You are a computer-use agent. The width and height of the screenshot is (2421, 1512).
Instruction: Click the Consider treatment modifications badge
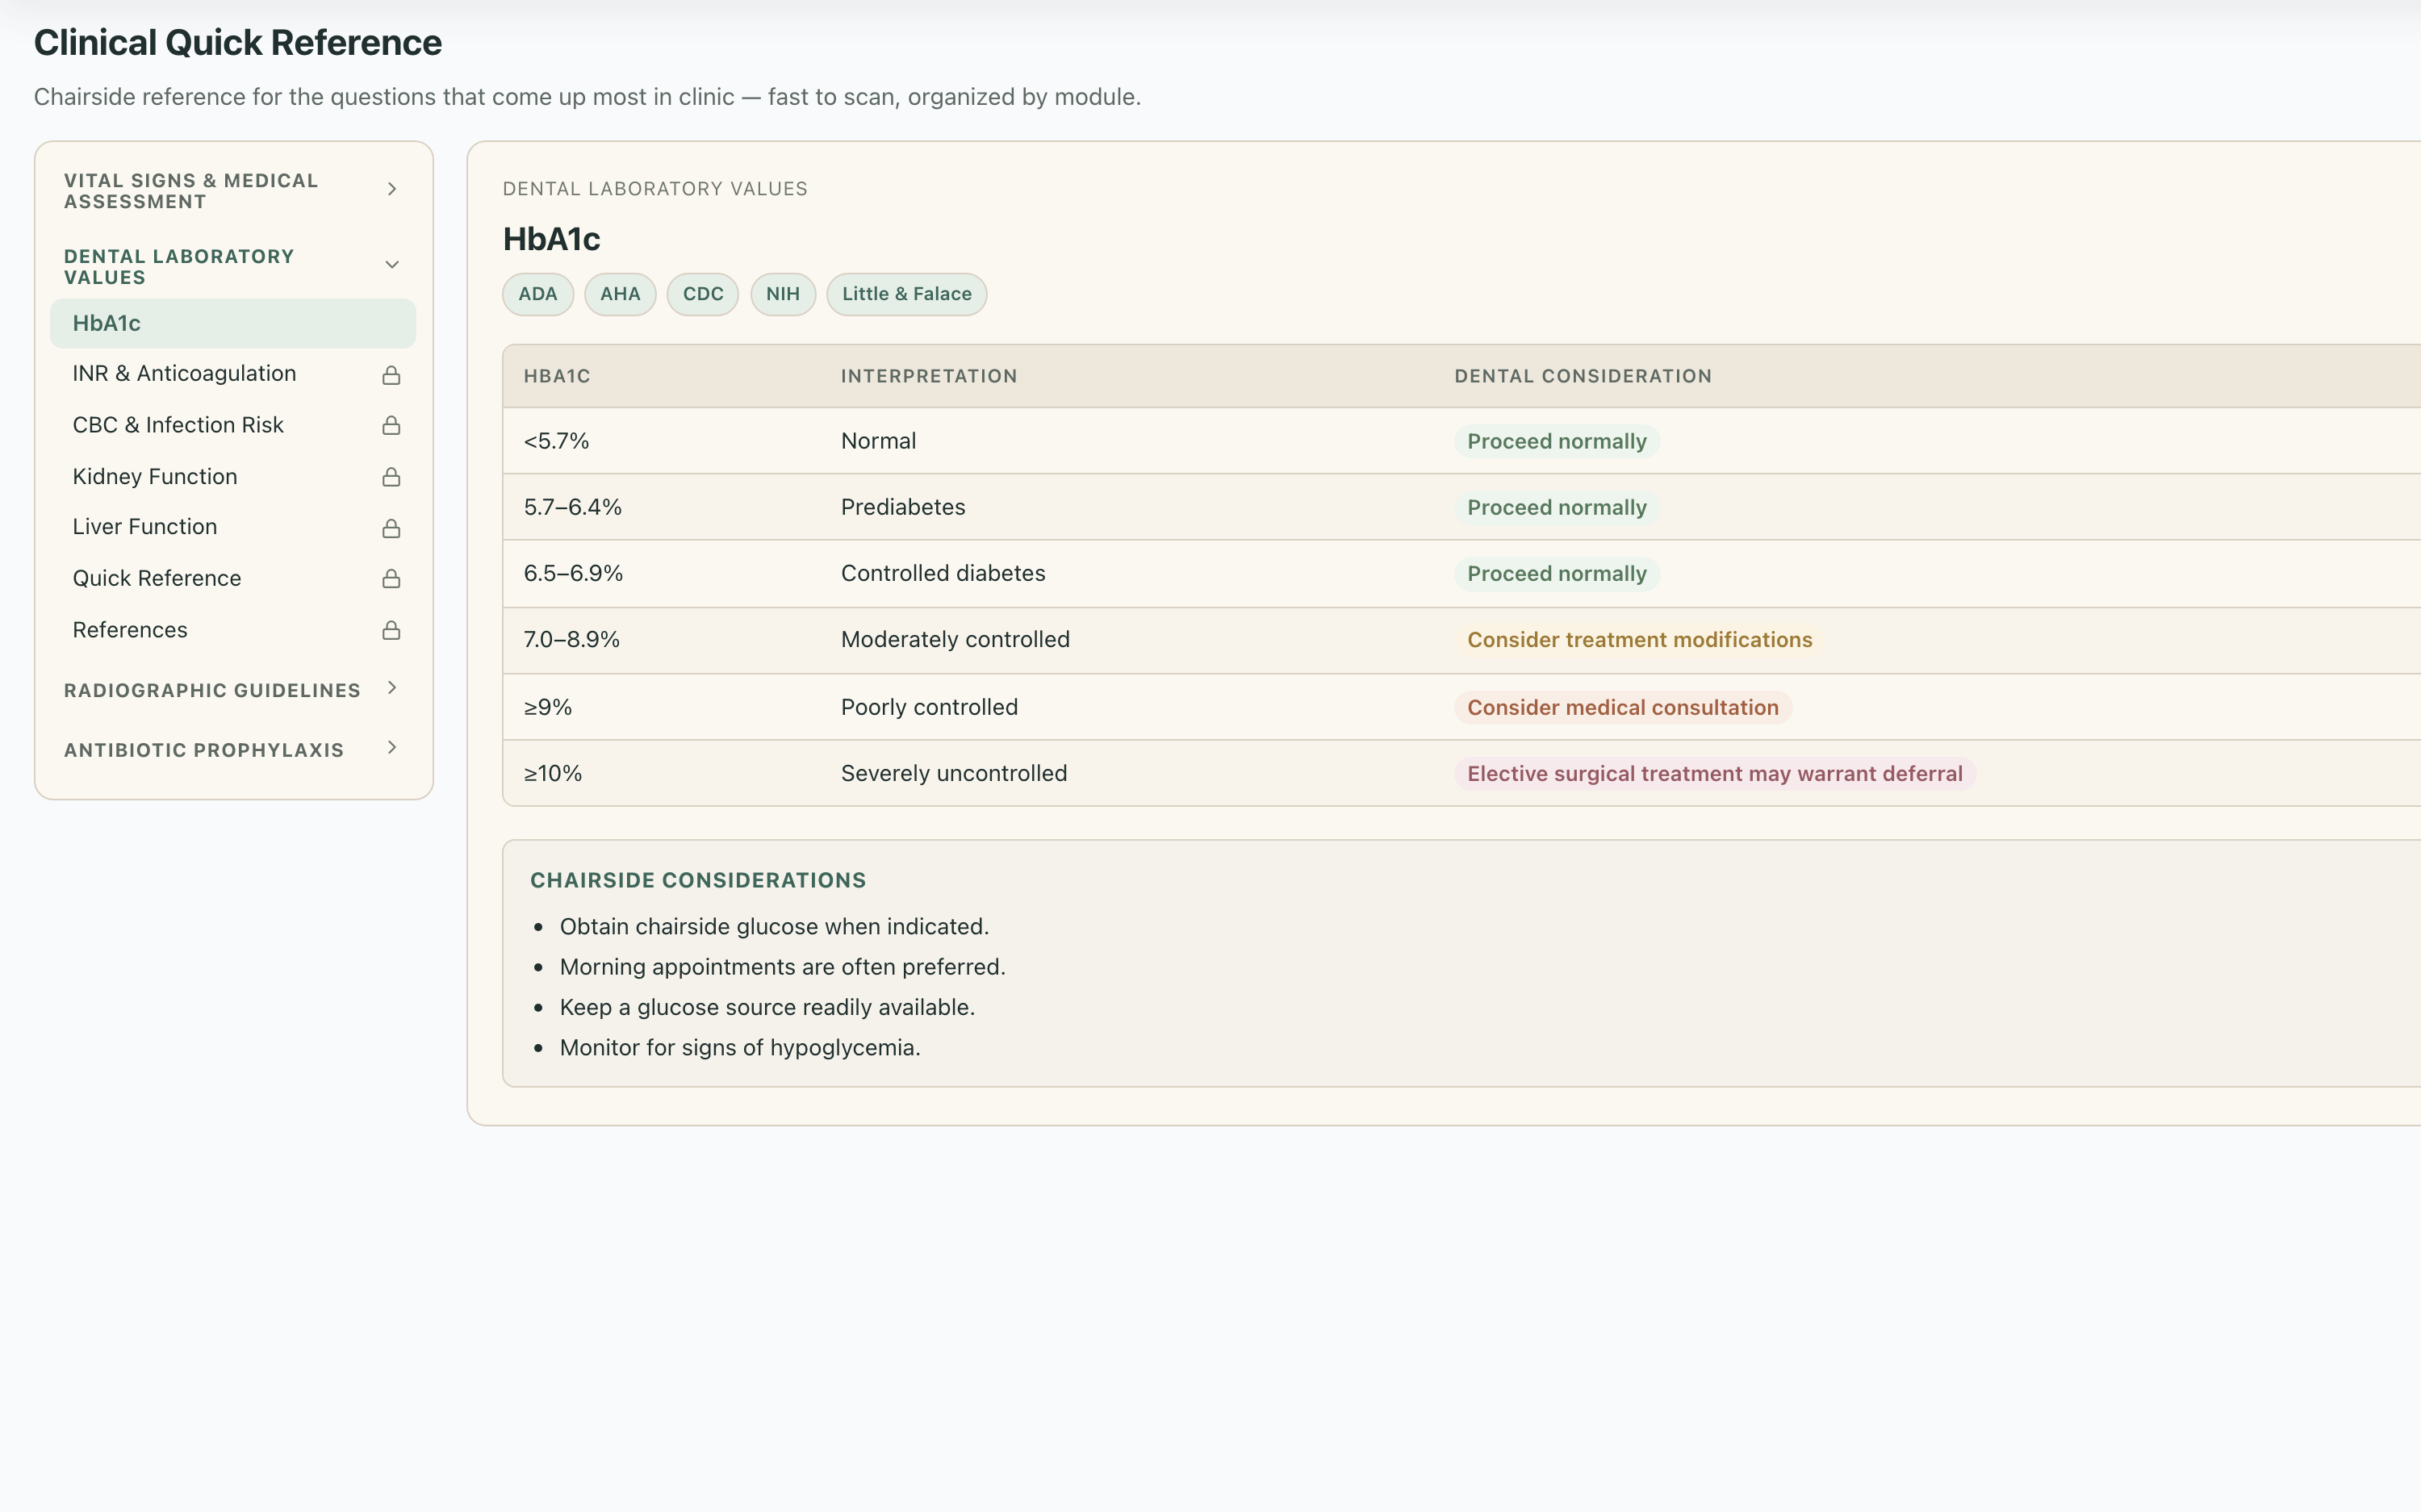click(x=1639, y=640)
